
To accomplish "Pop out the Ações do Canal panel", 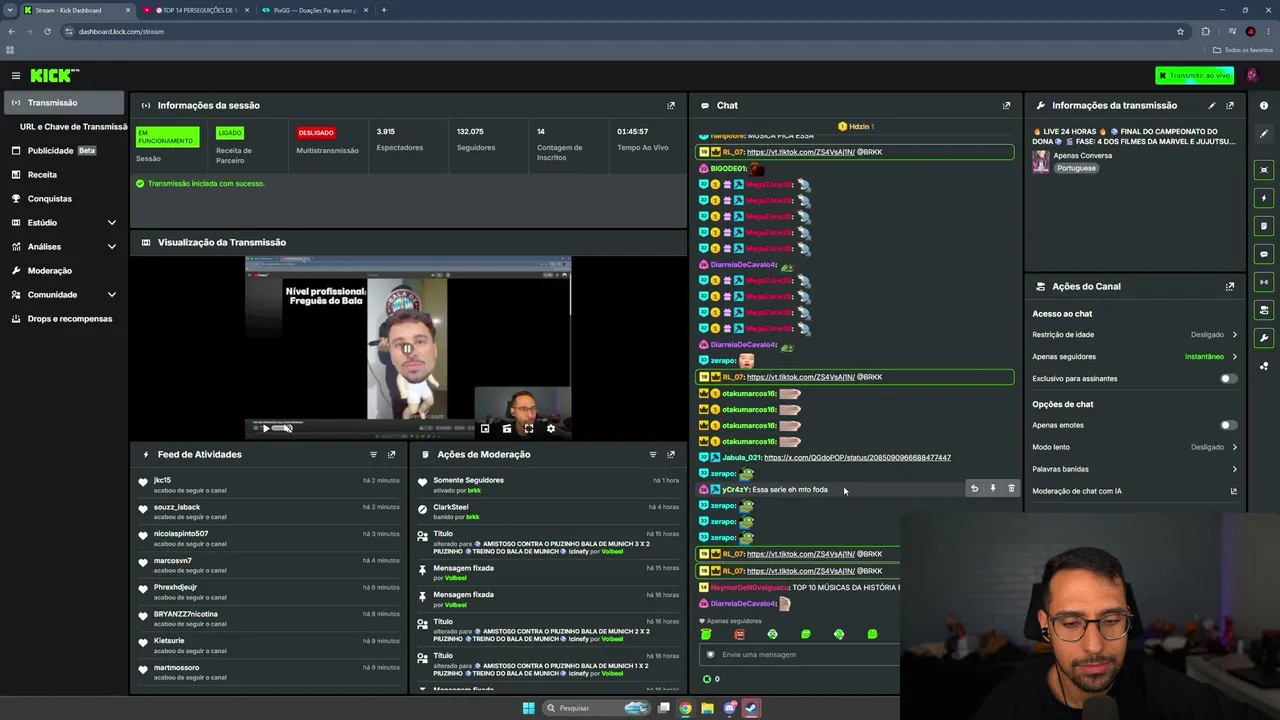I will click(x=1230, y=286).
